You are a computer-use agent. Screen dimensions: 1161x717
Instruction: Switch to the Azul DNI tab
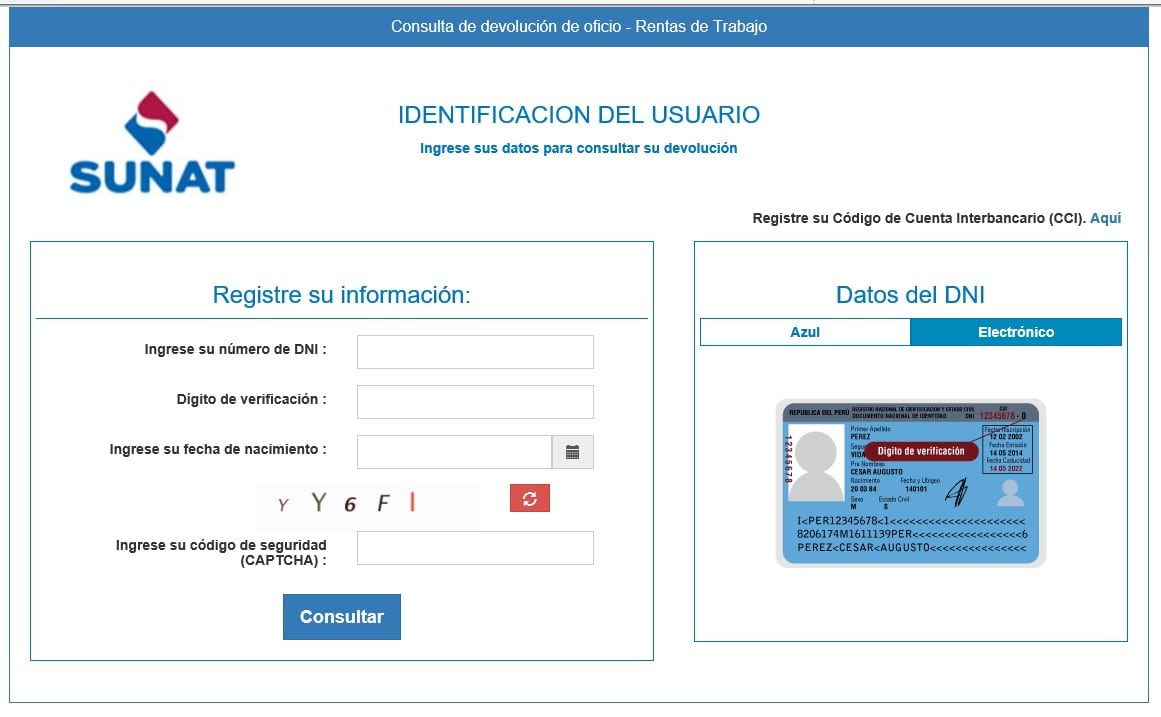805,332
